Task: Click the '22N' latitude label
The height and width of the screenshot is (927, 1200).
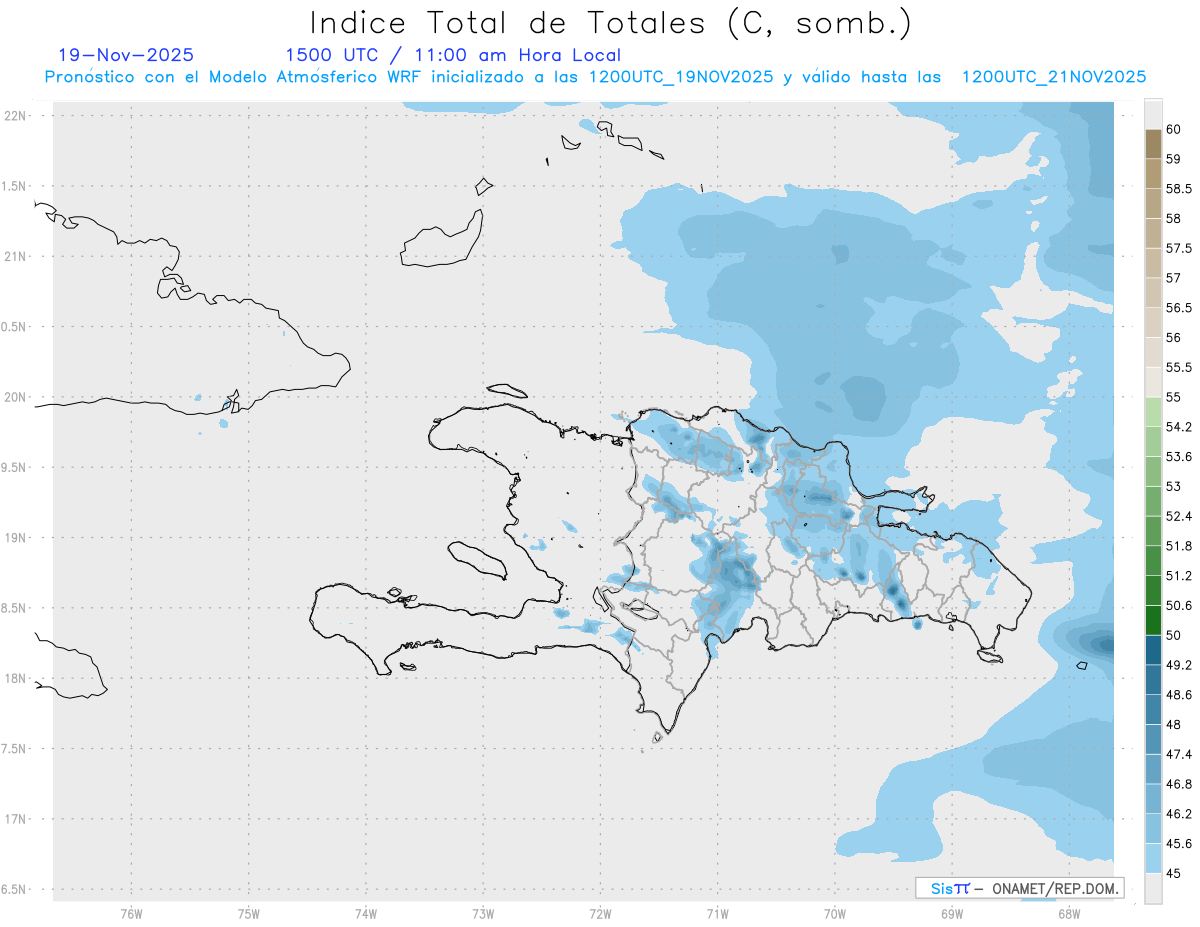Action: pyautogui.click(x=15, y=116)
